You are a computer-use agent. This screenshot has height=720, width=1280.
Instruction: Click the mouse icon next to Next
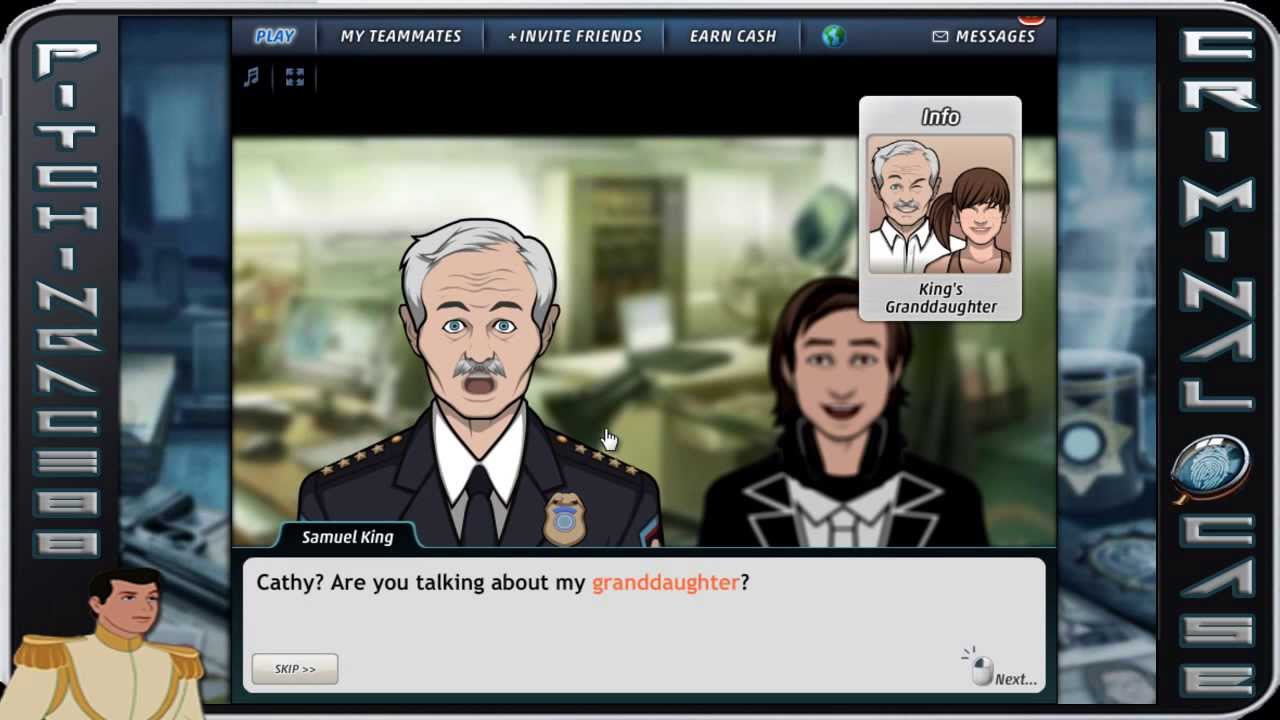coord(981,668)
